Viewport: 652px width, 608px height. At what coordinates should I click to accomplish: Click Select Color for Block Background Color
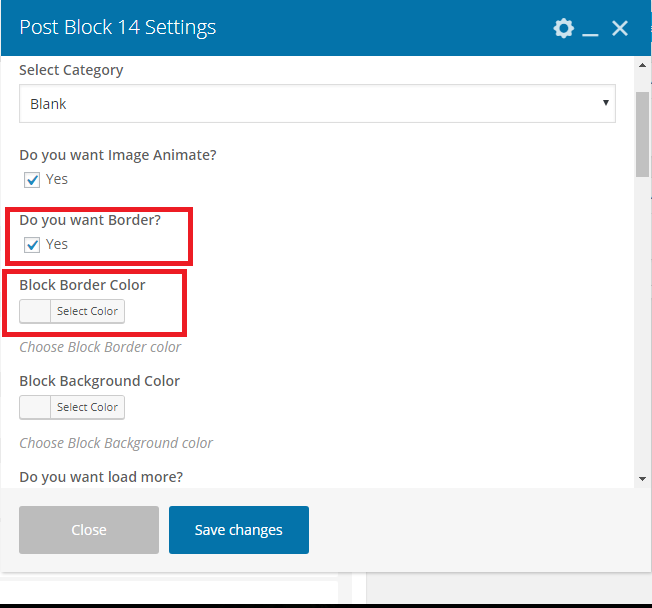[87, 408]
